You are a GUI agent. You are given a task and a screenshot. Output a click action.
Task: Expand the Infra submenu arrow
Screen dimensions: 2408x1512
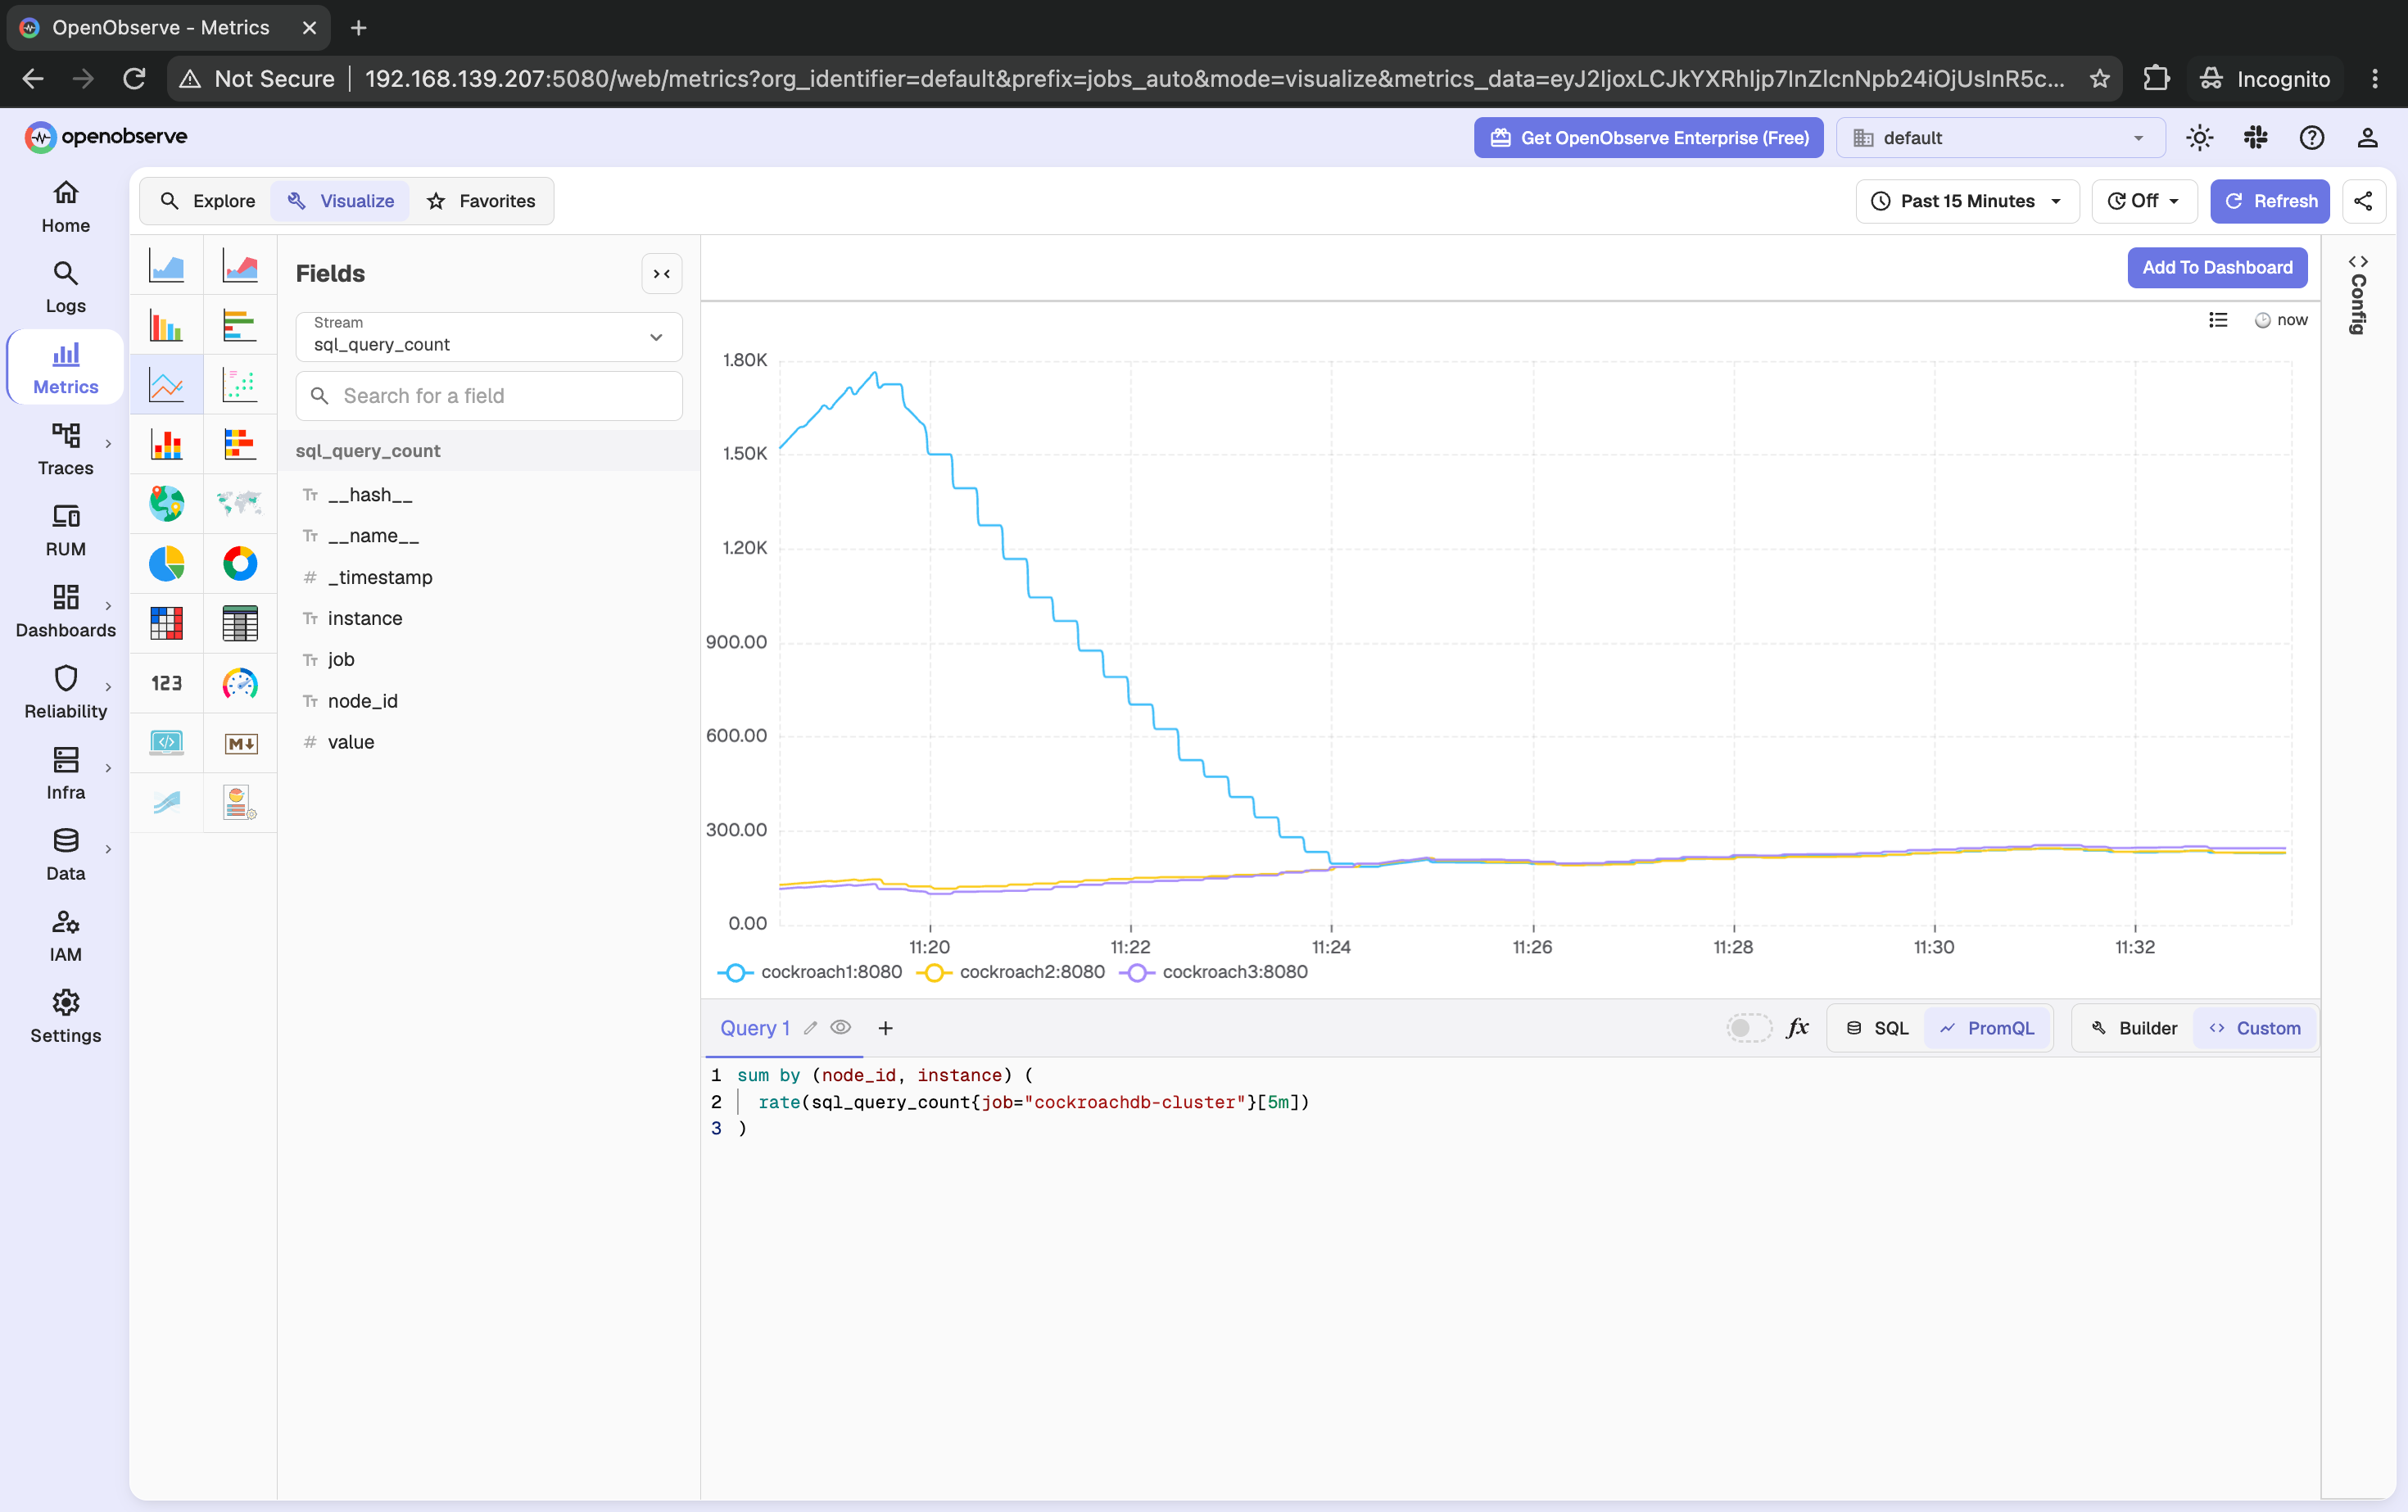pos(108,768)
